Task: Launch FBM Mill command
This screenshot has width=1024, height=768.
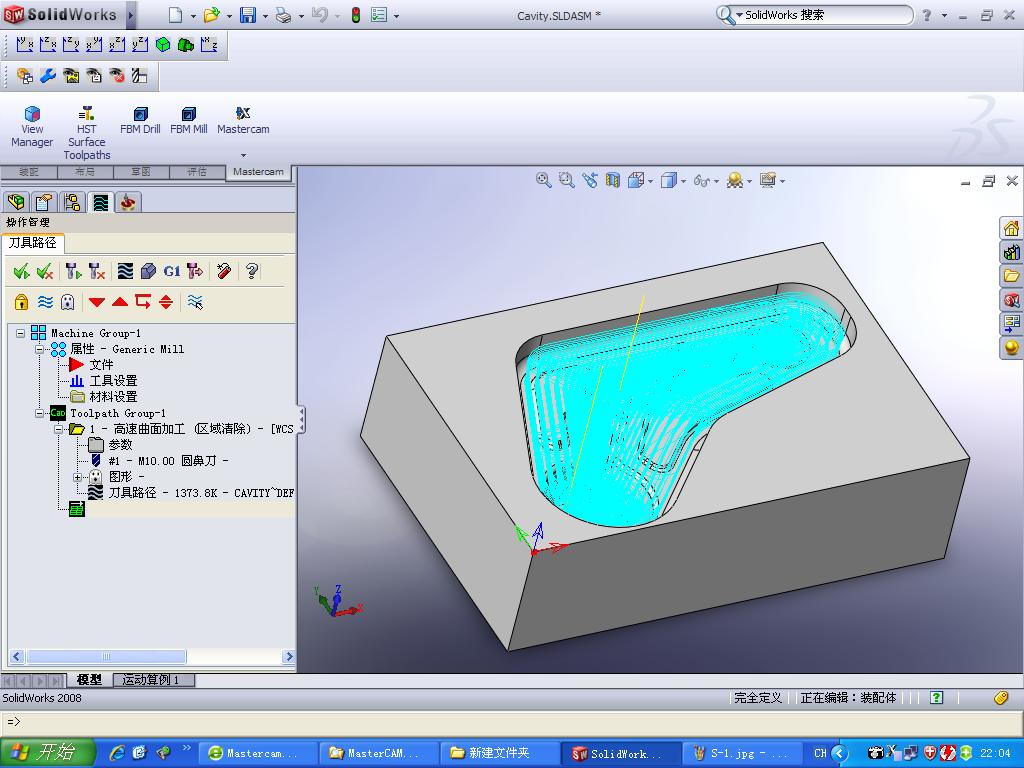Action: [x=189, y=121]
